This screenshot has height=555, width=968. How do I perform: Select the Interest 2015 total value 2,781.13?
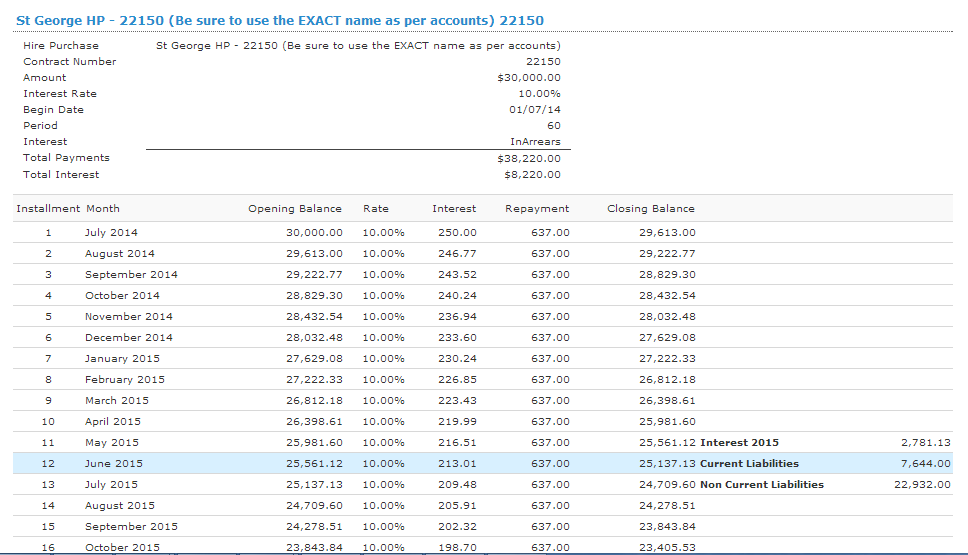925,443
